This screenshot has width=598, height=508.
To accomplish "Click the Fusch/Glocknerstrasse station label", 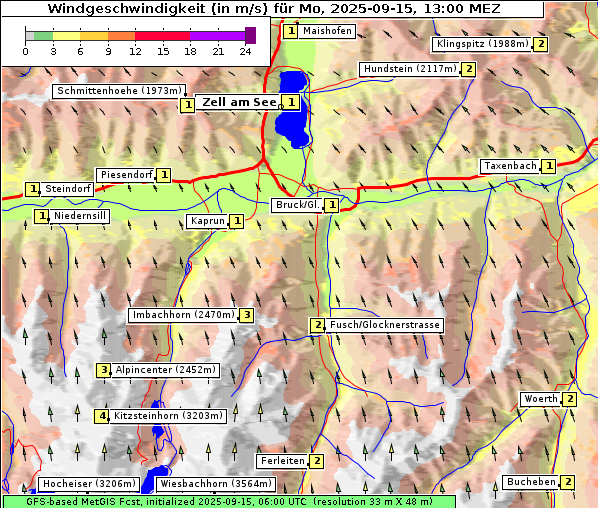I will [384, 325].
